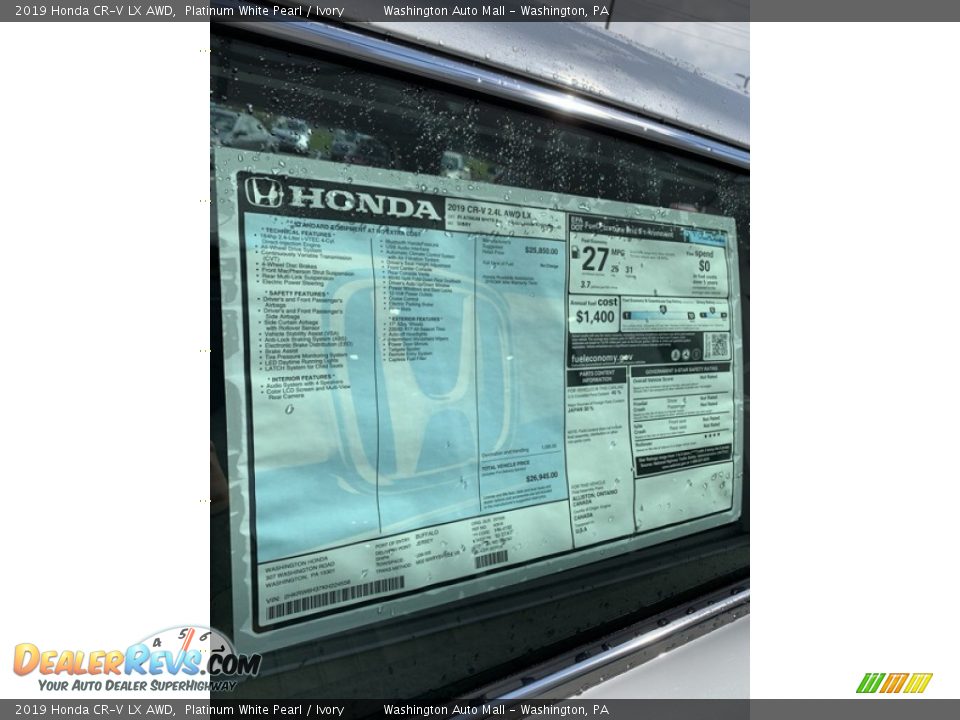Click the small barcode near port of entry
The image size is (960, 720).
(x=491, y=559)
